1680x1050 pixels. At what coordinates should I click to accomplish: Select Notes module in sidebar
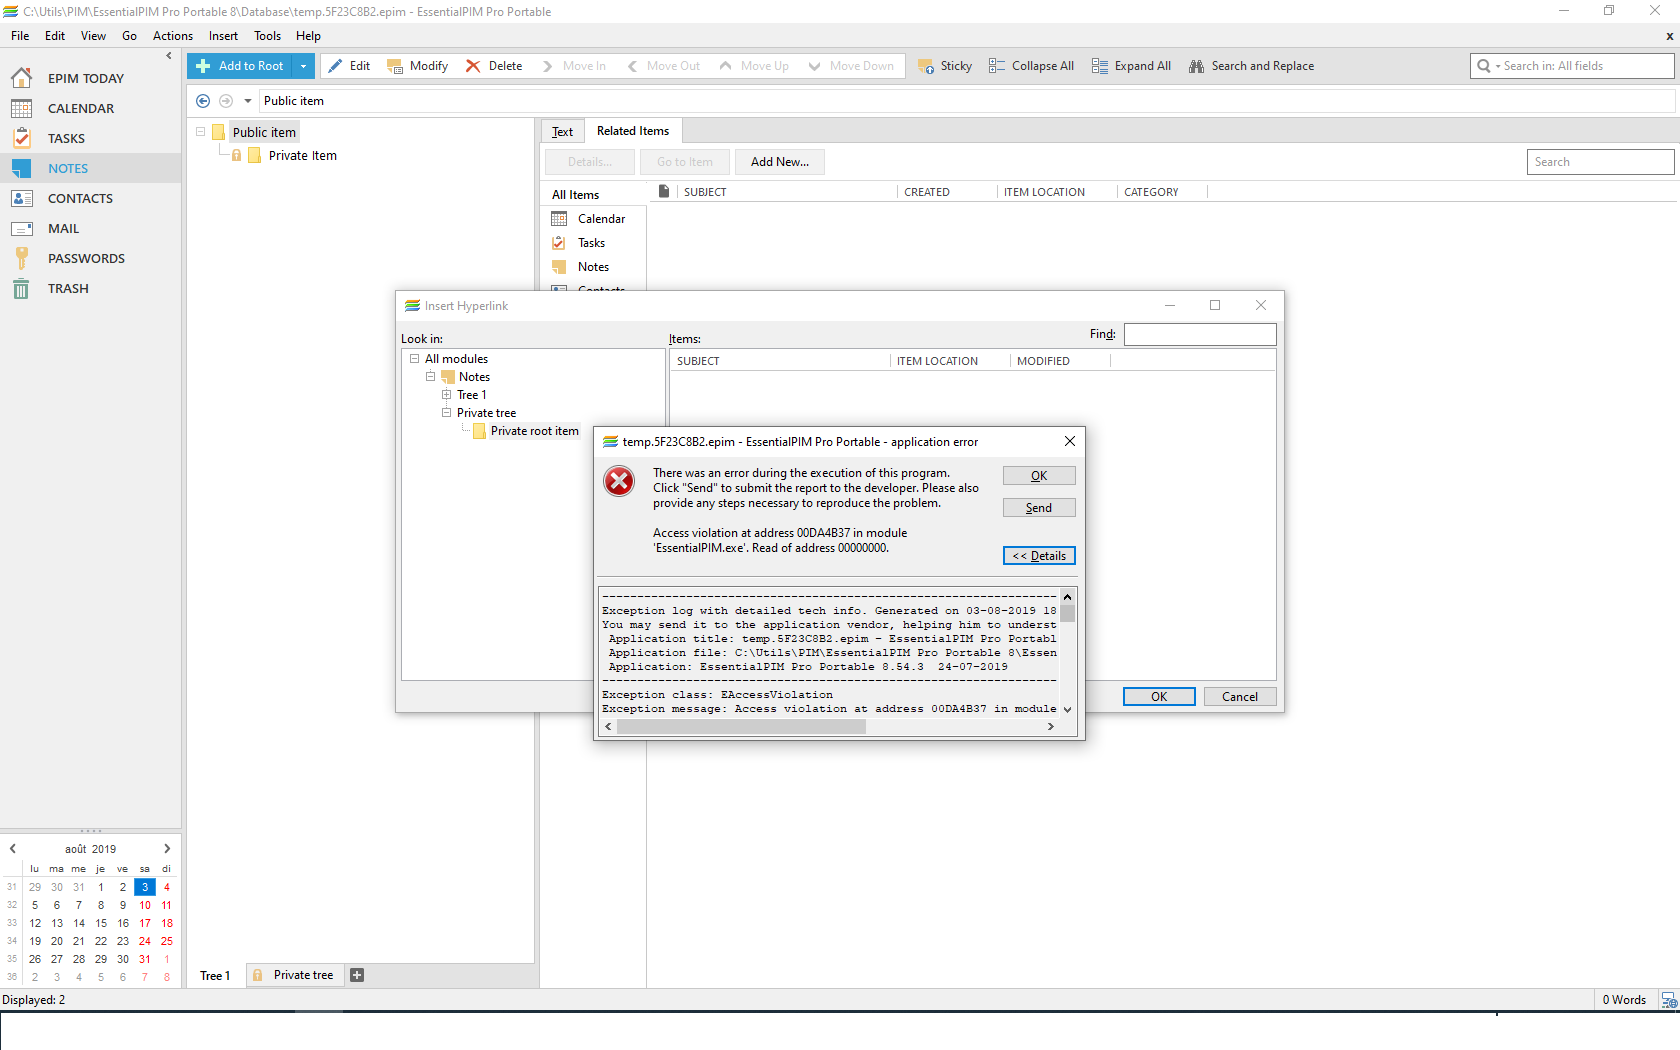(x=68, y=168)
